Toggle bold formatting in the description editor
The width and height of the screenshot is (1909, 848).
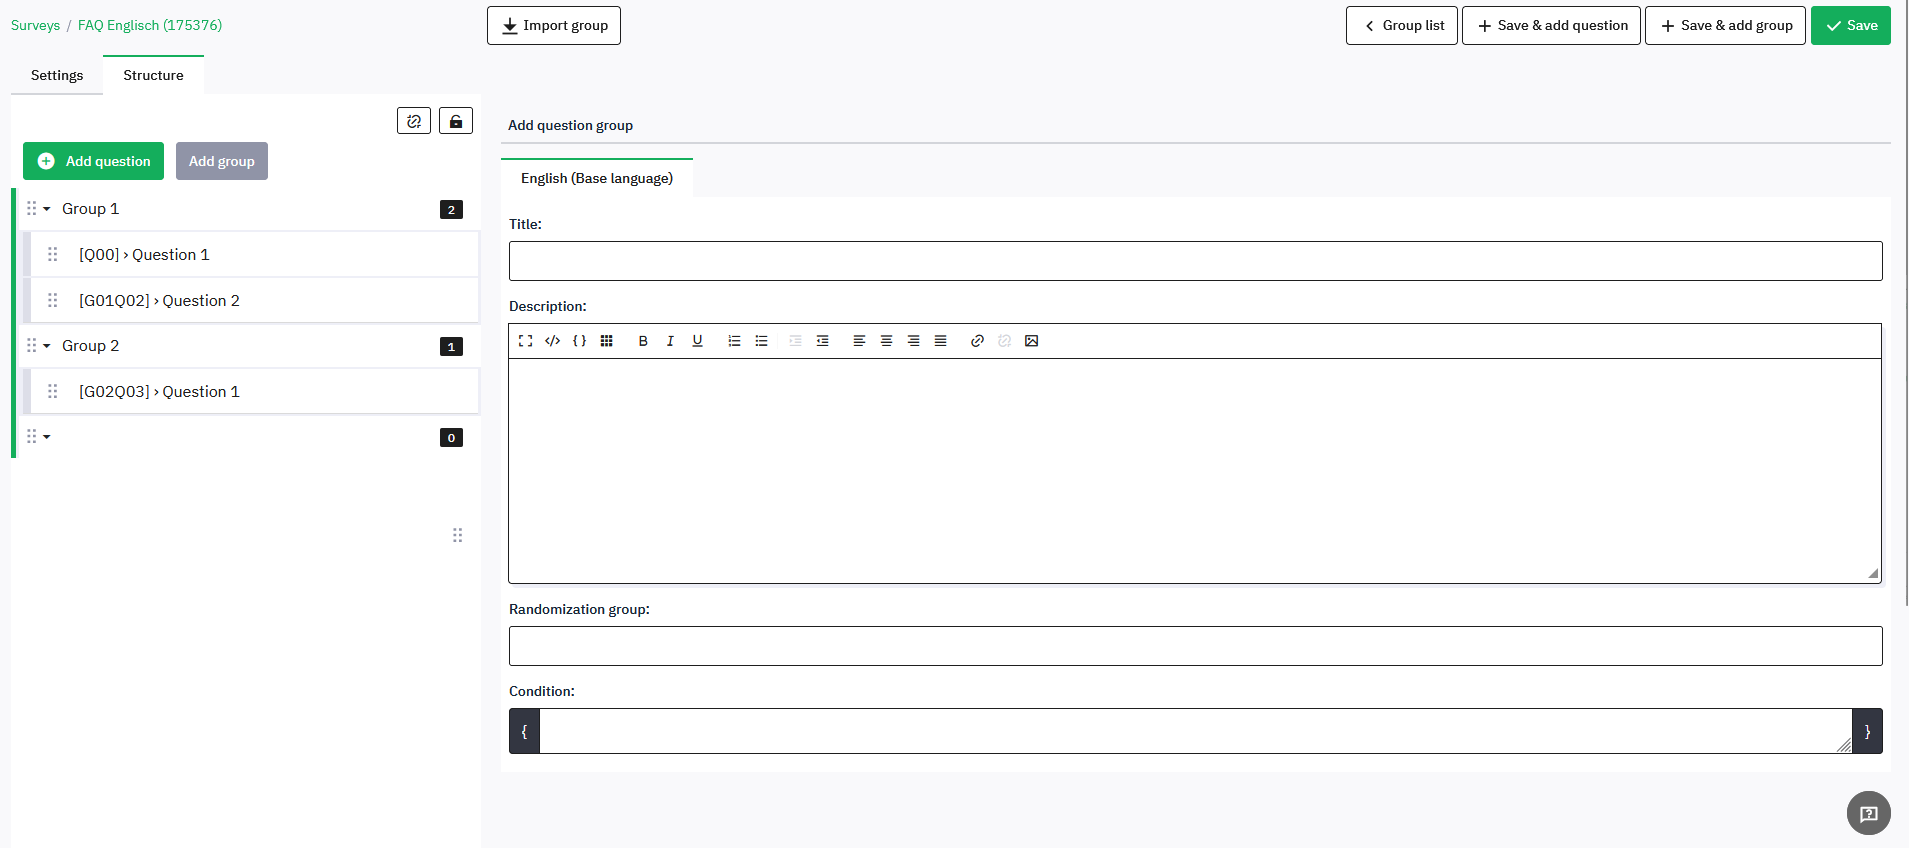point(643,341)
